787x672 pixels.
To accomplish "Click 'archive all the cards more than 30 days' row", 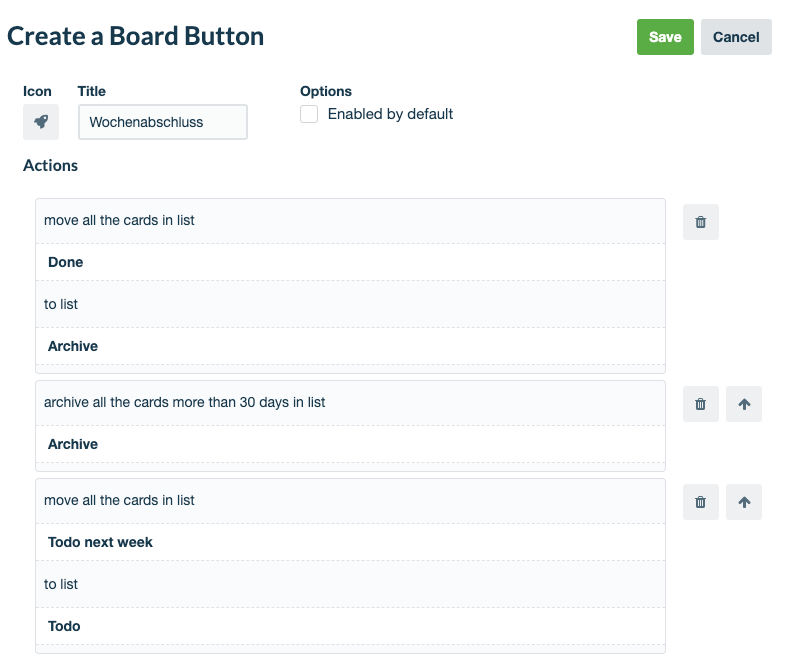I will pos(350,403).
